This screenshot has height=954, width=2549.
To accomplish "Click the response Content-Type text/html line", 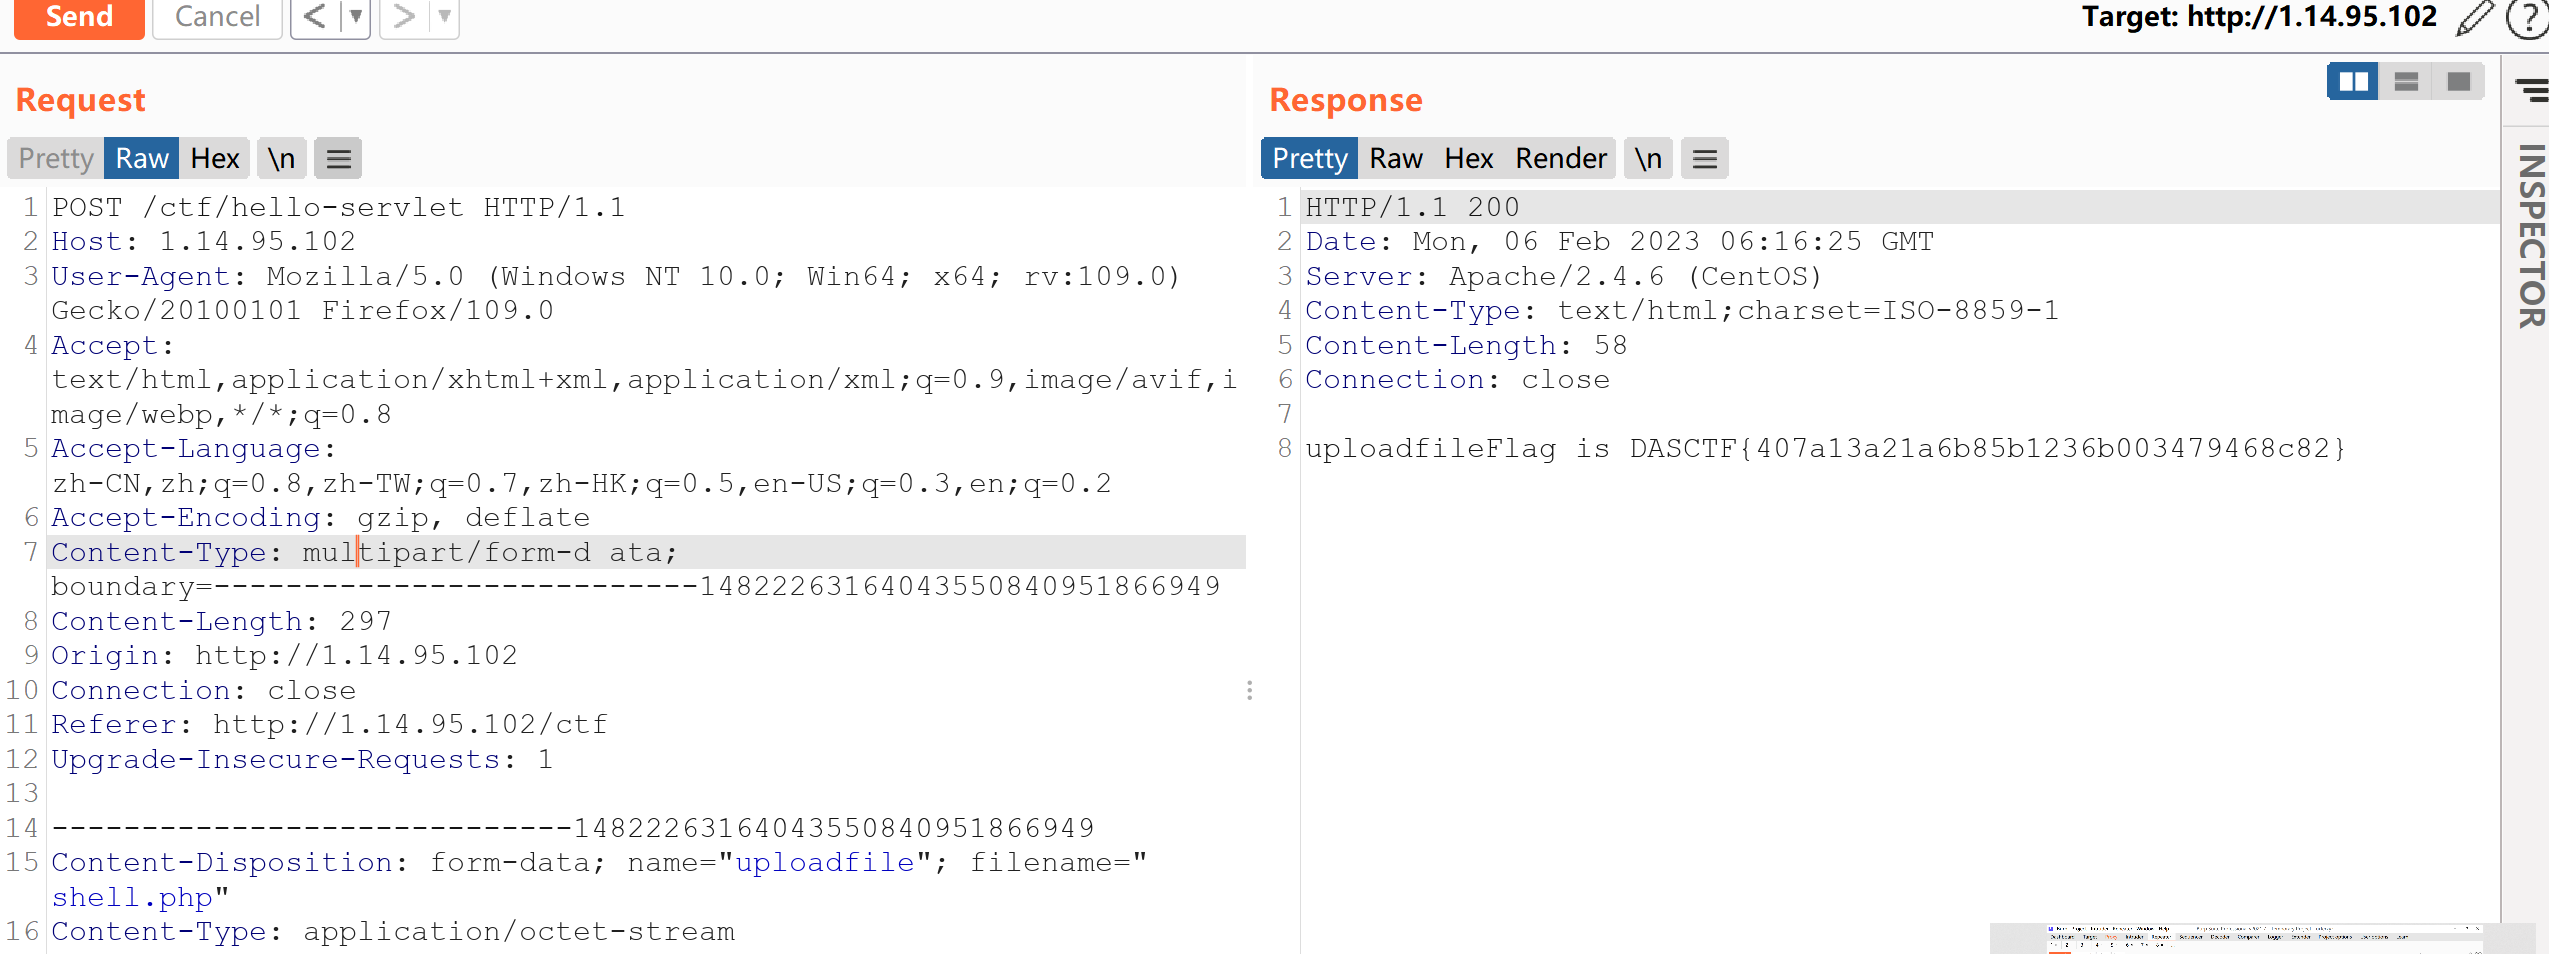I will [1682, 310].
